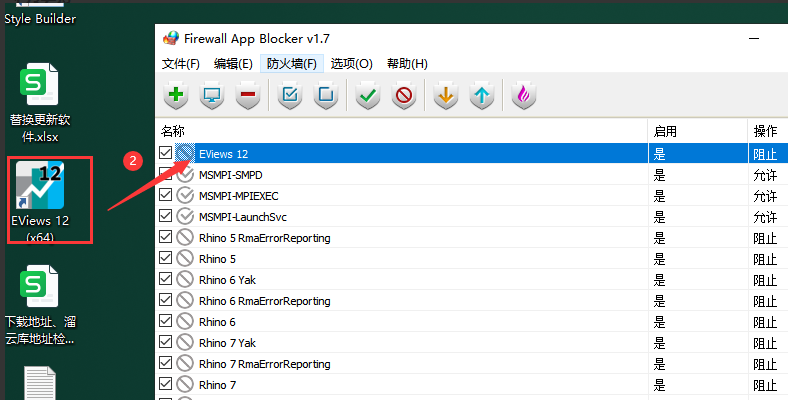Select the 下载地址、溜云库地址检 desktop file
The image size is (788, 400).
pyautogui.click(x=40, y=306)
